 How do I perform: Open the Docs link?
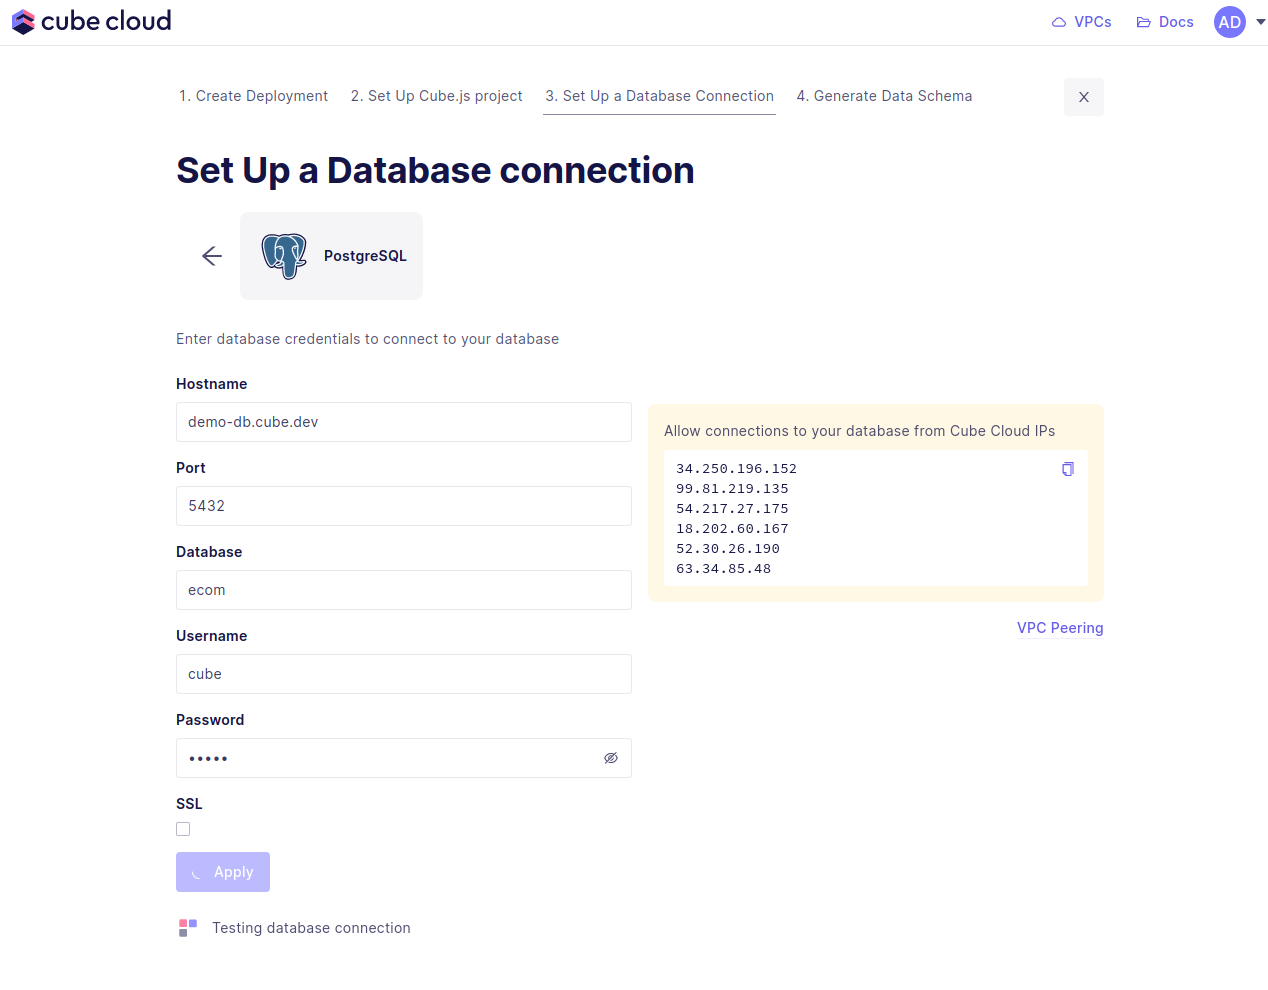point(1165,22)
